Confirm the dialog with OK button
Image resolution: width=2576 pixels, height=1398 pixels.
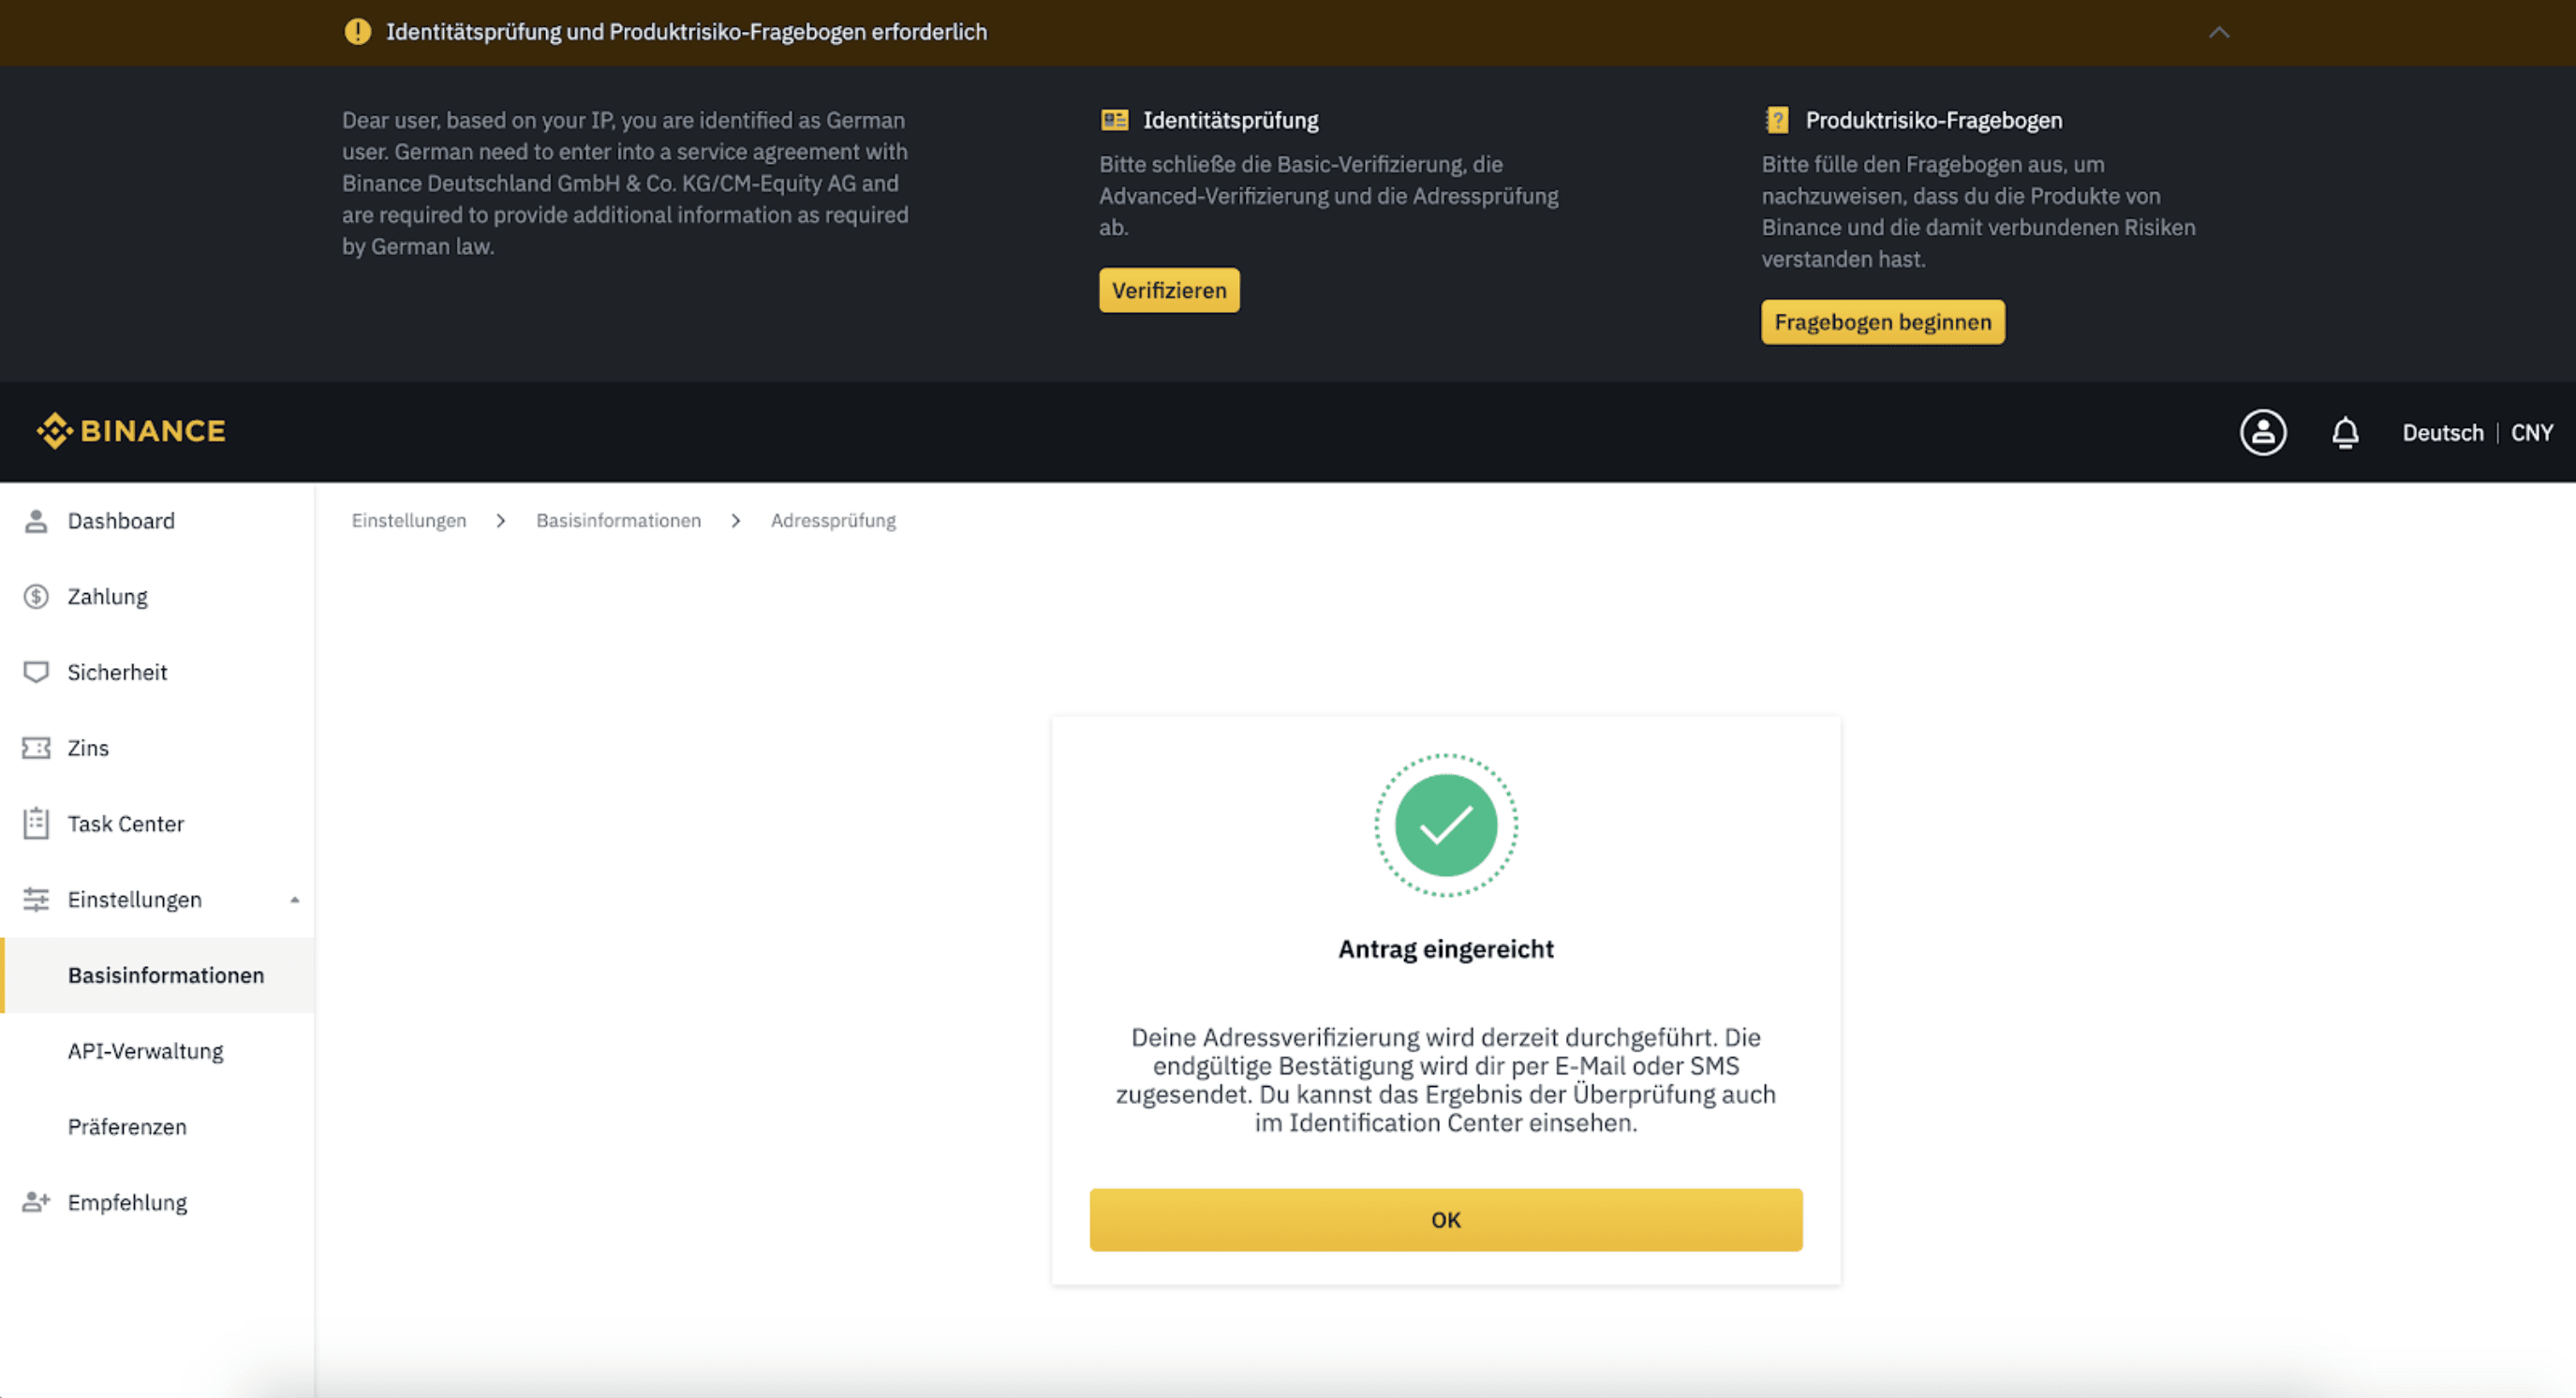1446,1220
